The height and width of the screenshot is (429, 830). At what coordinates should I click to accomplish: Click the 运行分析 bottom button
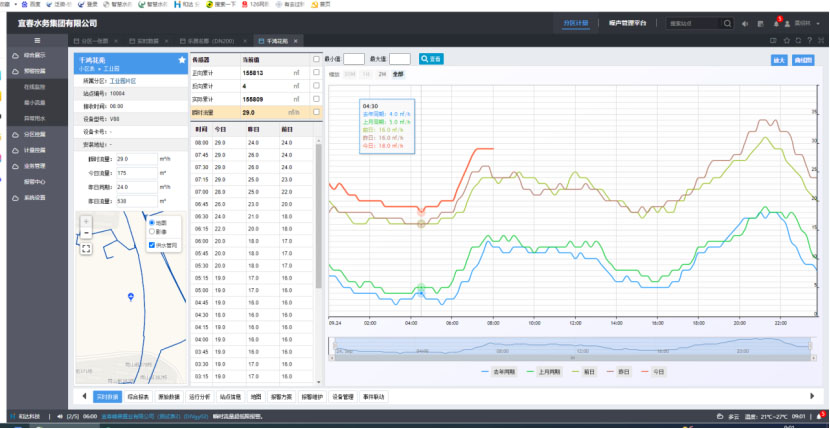click(x=200, y=397)
